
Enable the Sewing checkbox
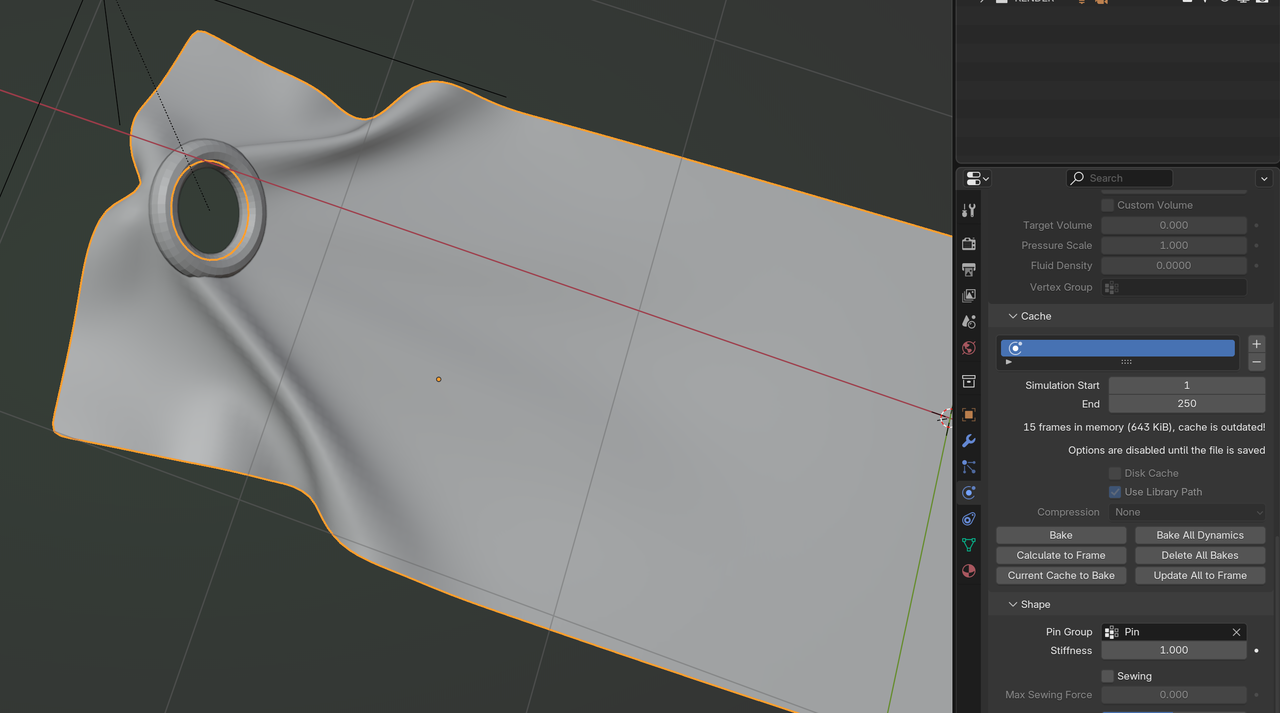[1107, 676]
